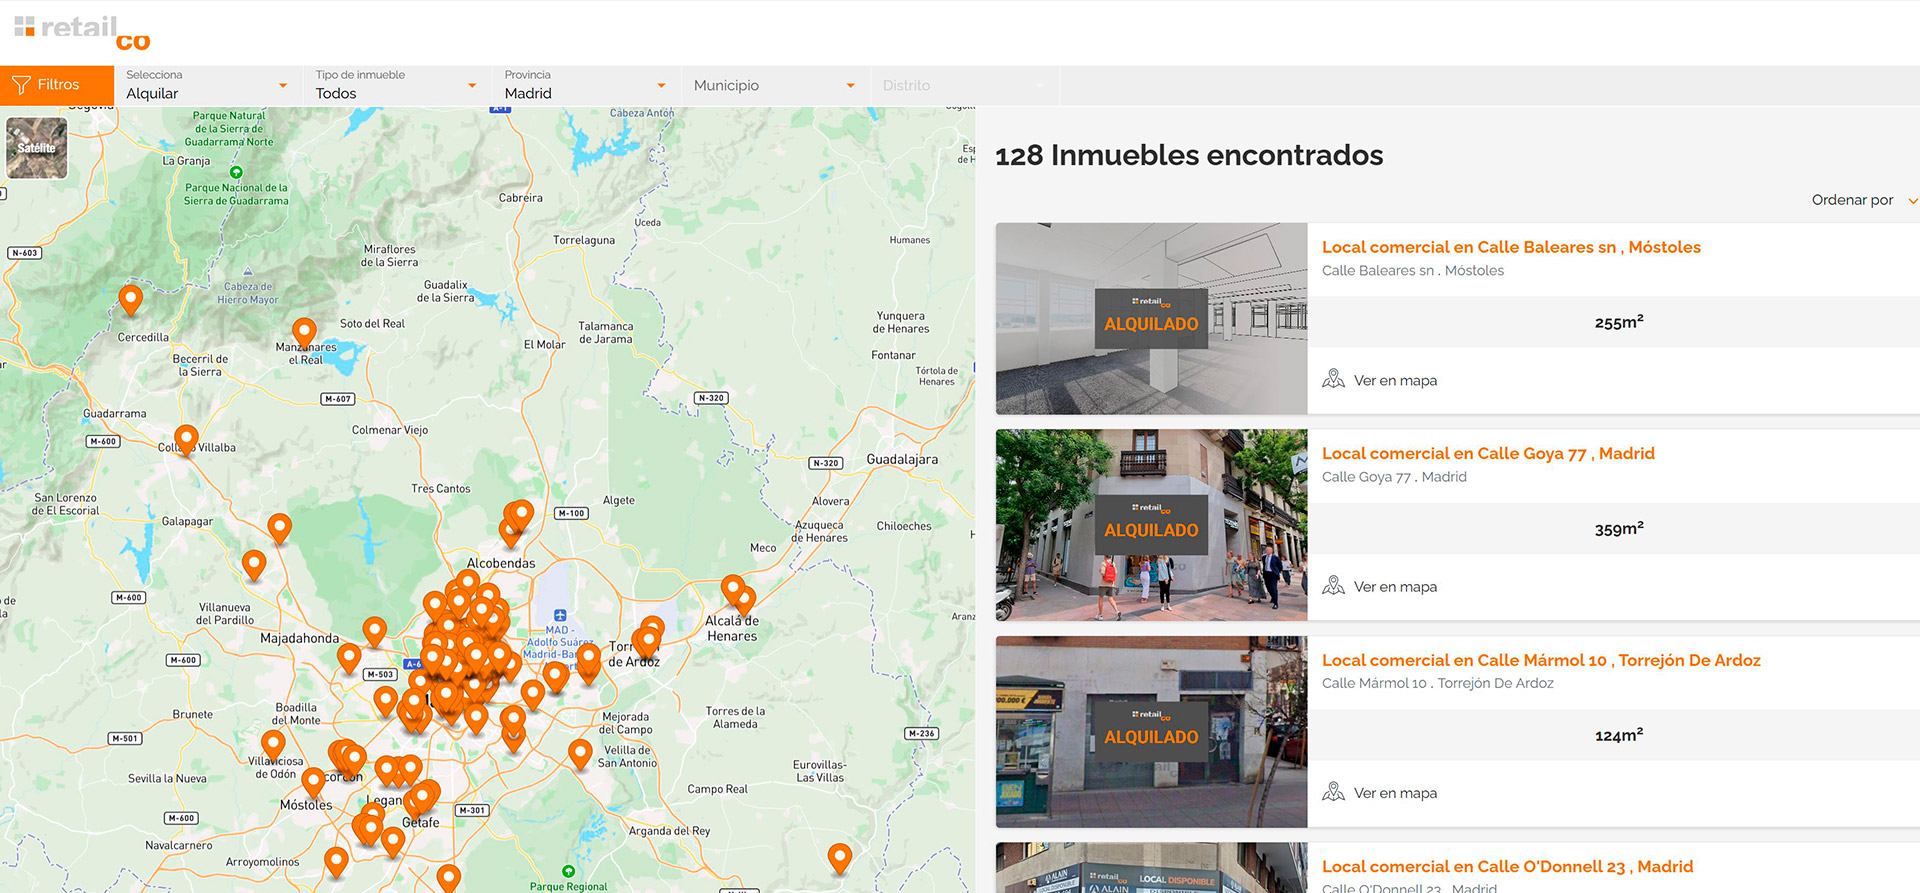The height and width of the screenshot is (893, 1920).
Task: Open Local comercial en Calle Baleares listing
Action: click(1510, 247)
